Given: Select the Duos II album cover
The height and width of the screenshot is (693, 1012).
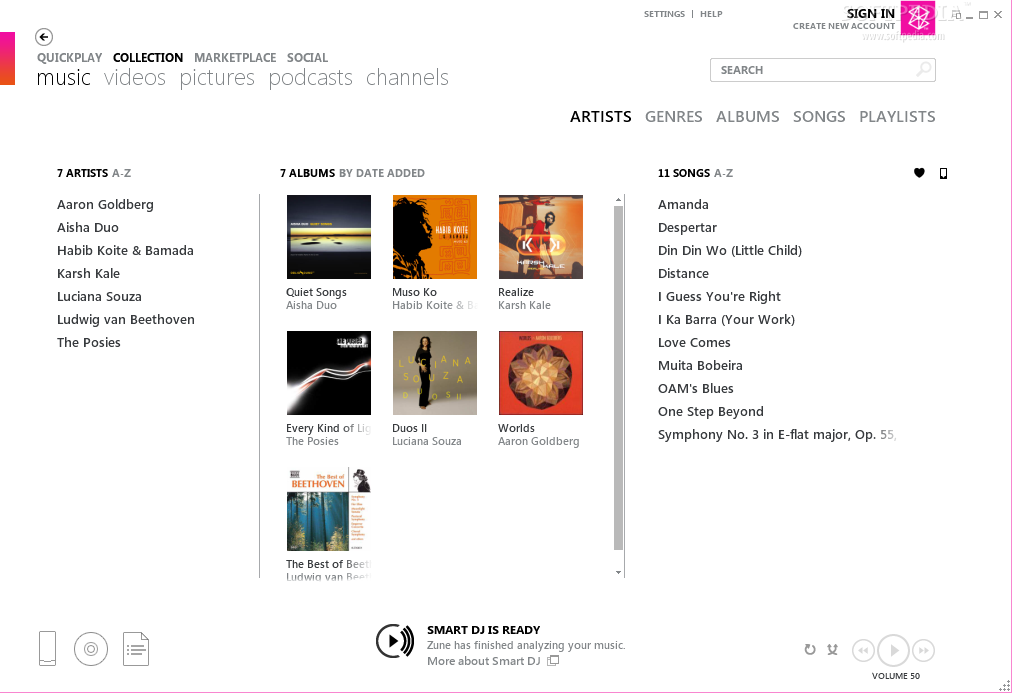Looking at the screenshot, I should [x=434, y=373].
